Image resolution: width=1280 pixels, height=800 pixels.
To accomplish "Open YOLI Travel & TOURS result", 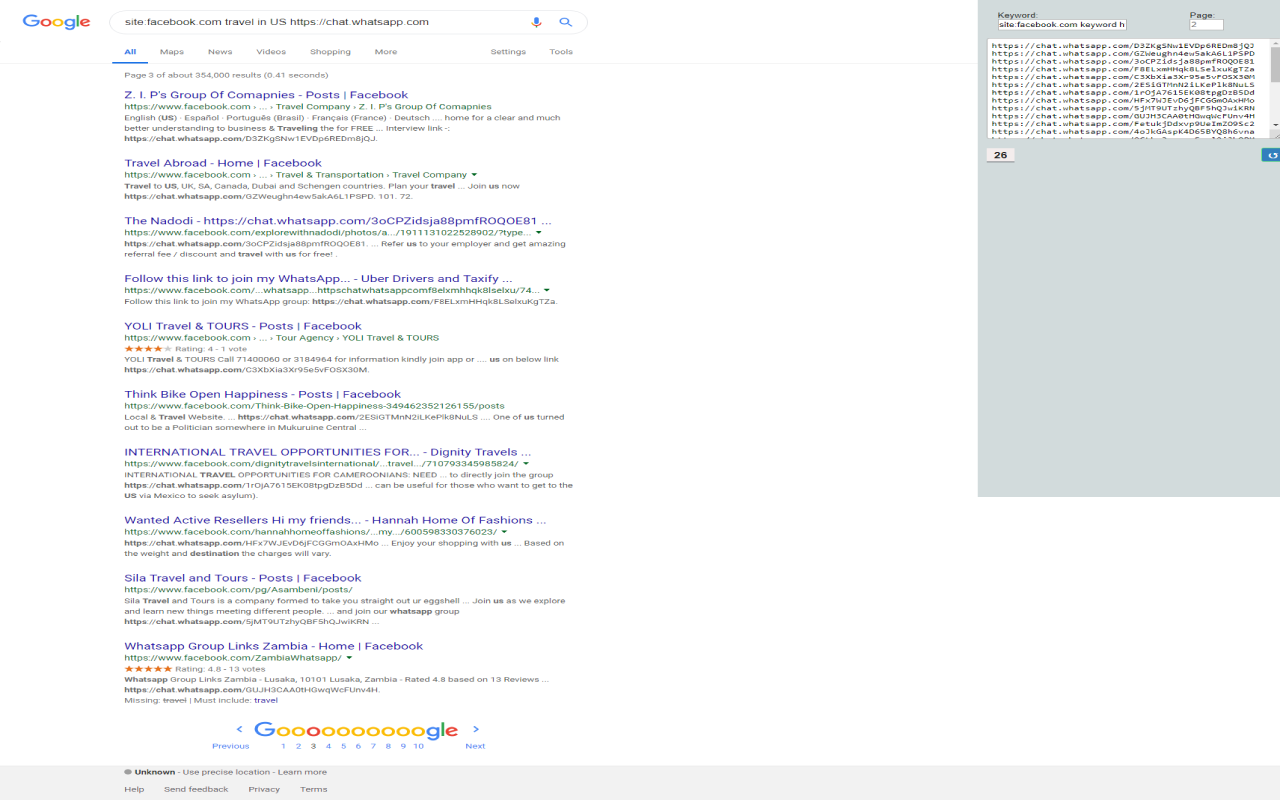I will click(243, 326).
